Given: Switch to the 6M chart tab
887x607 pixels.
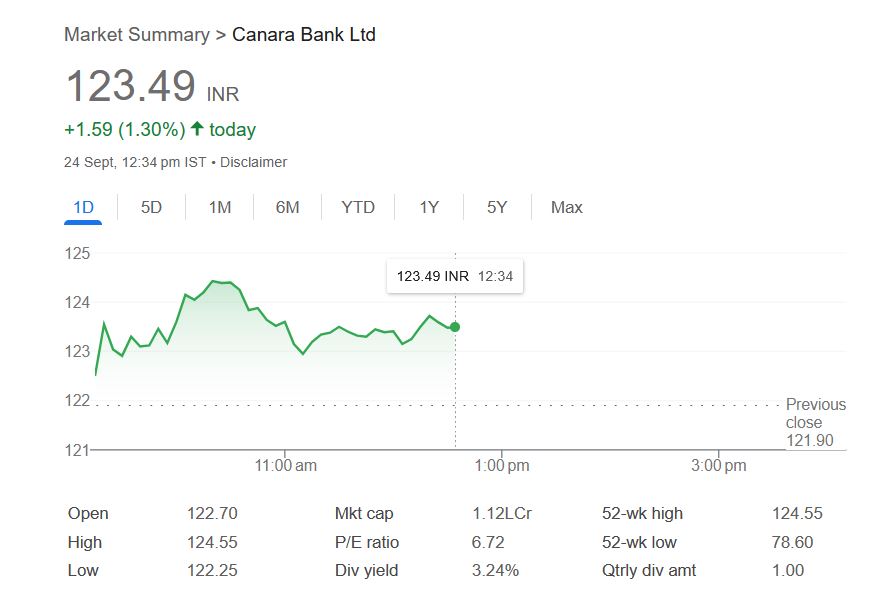Looking at the screenshot, I should coord(288,208).
